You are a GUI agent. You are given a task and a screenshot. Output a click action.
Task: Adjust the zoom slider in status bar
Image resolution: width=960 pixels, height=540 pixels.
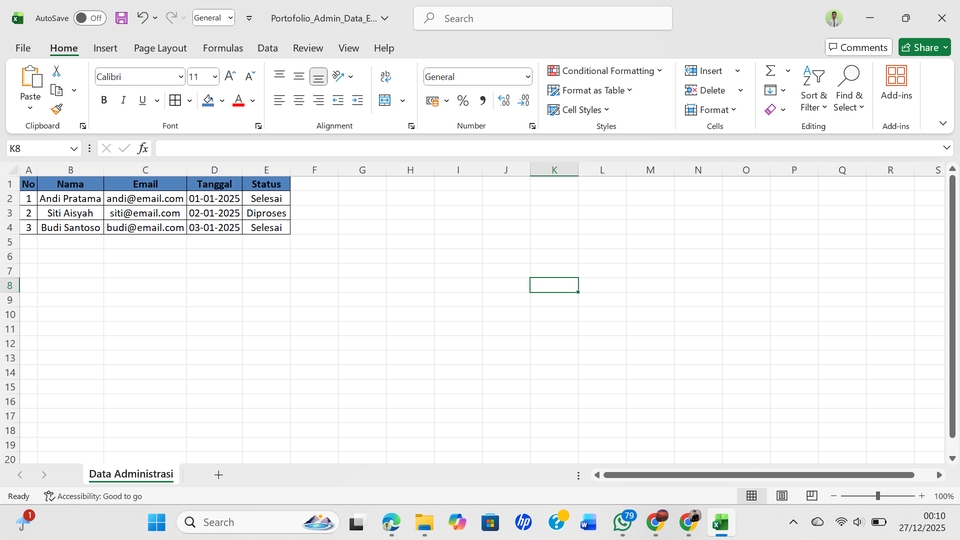point(877,496)
